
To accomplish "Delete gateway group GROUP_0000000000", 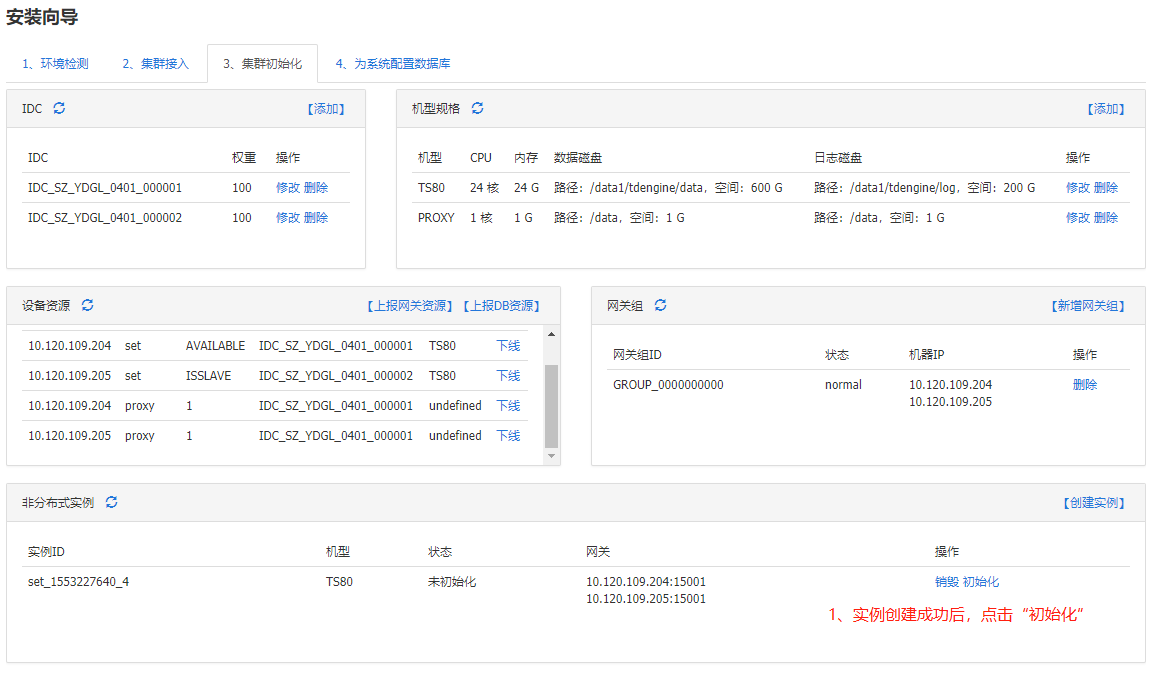I will tap(1085, 385).
